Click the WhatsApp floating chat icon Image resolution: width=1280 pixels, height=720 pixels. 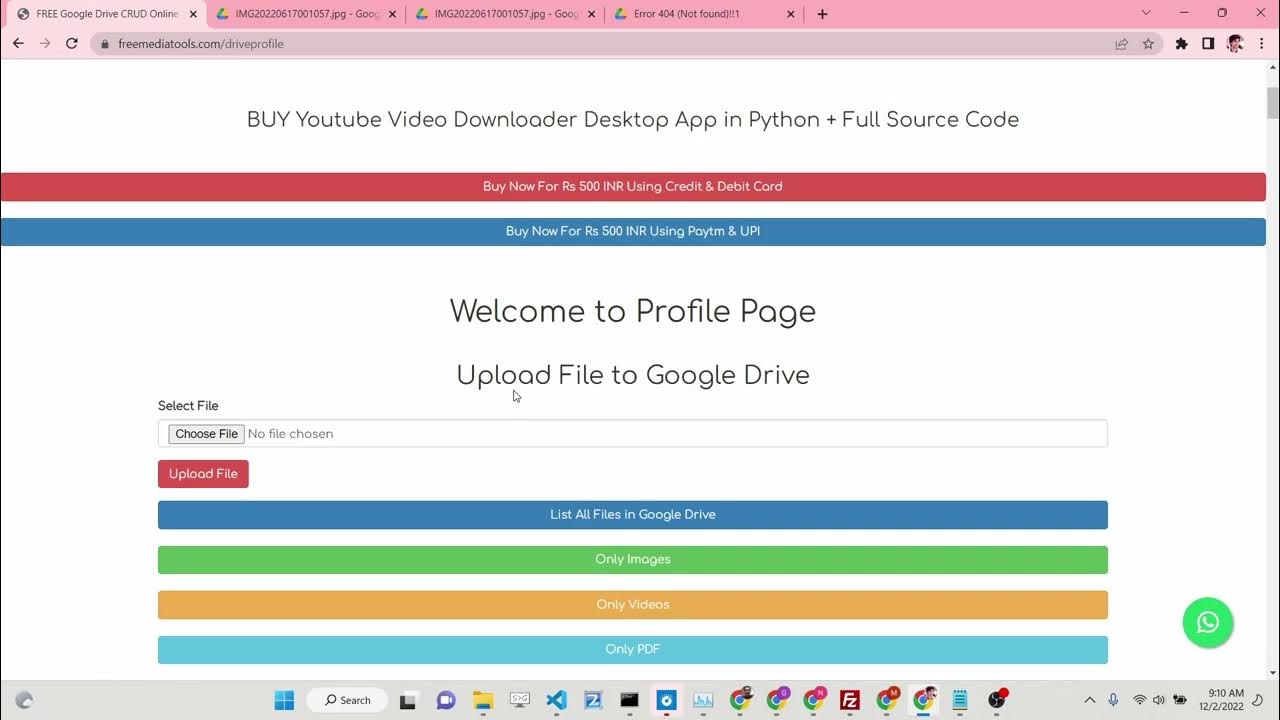point(1207,622)
